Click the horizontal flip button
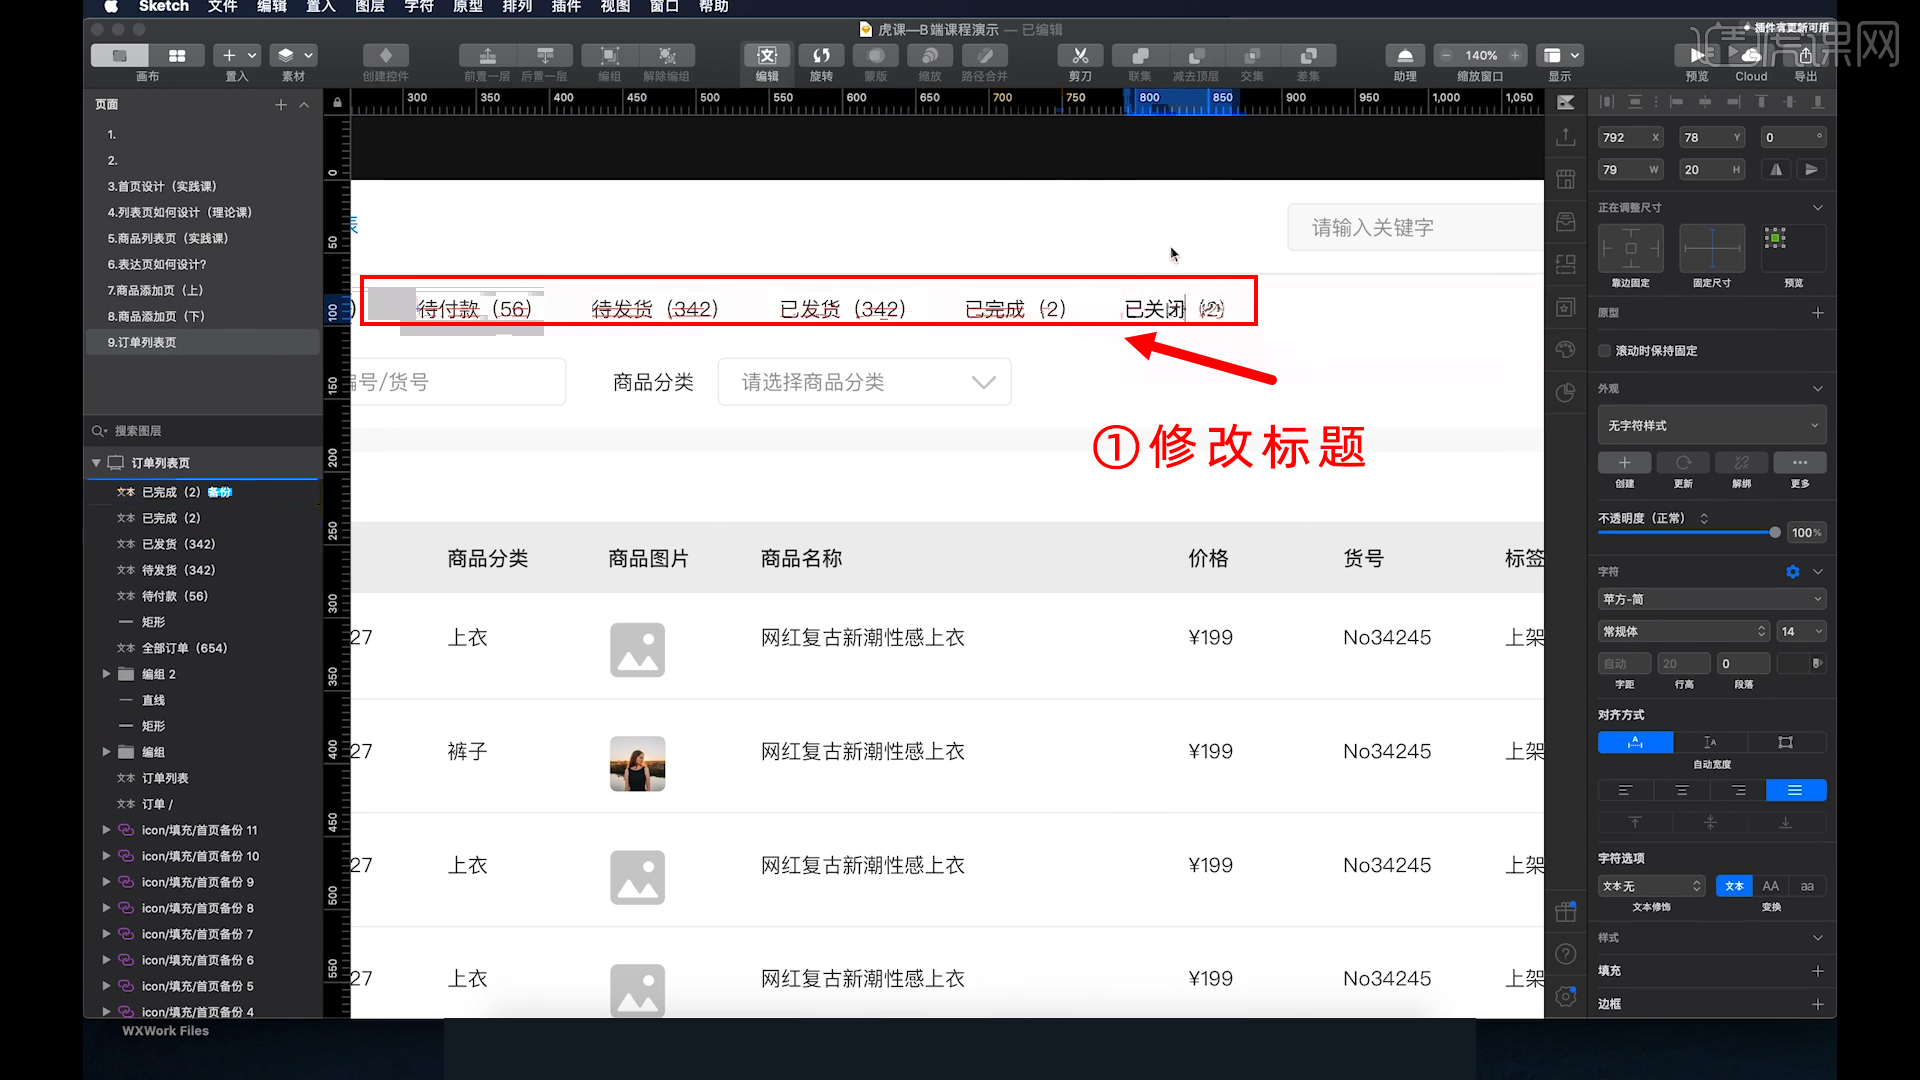 click(x=1776, y=170)
